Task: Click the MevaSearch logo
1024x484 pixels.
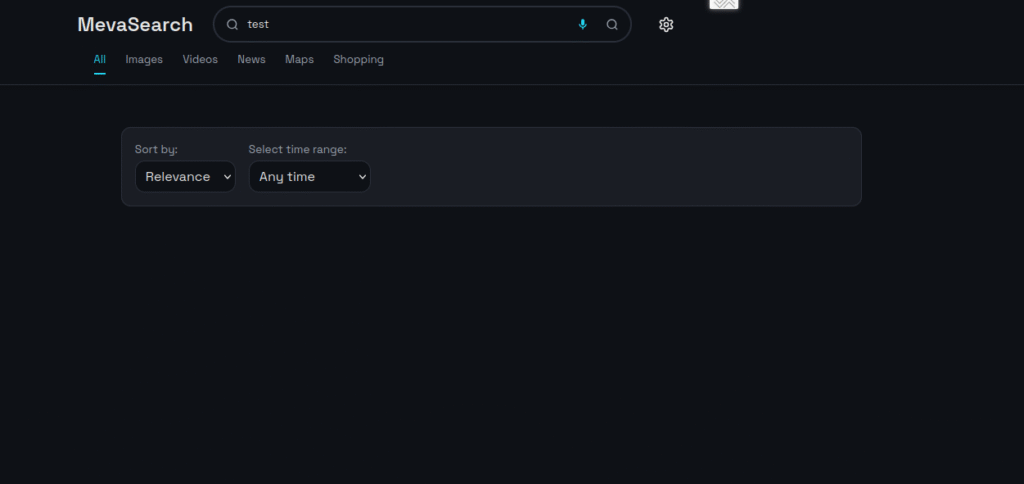Action: coord(135,25)
